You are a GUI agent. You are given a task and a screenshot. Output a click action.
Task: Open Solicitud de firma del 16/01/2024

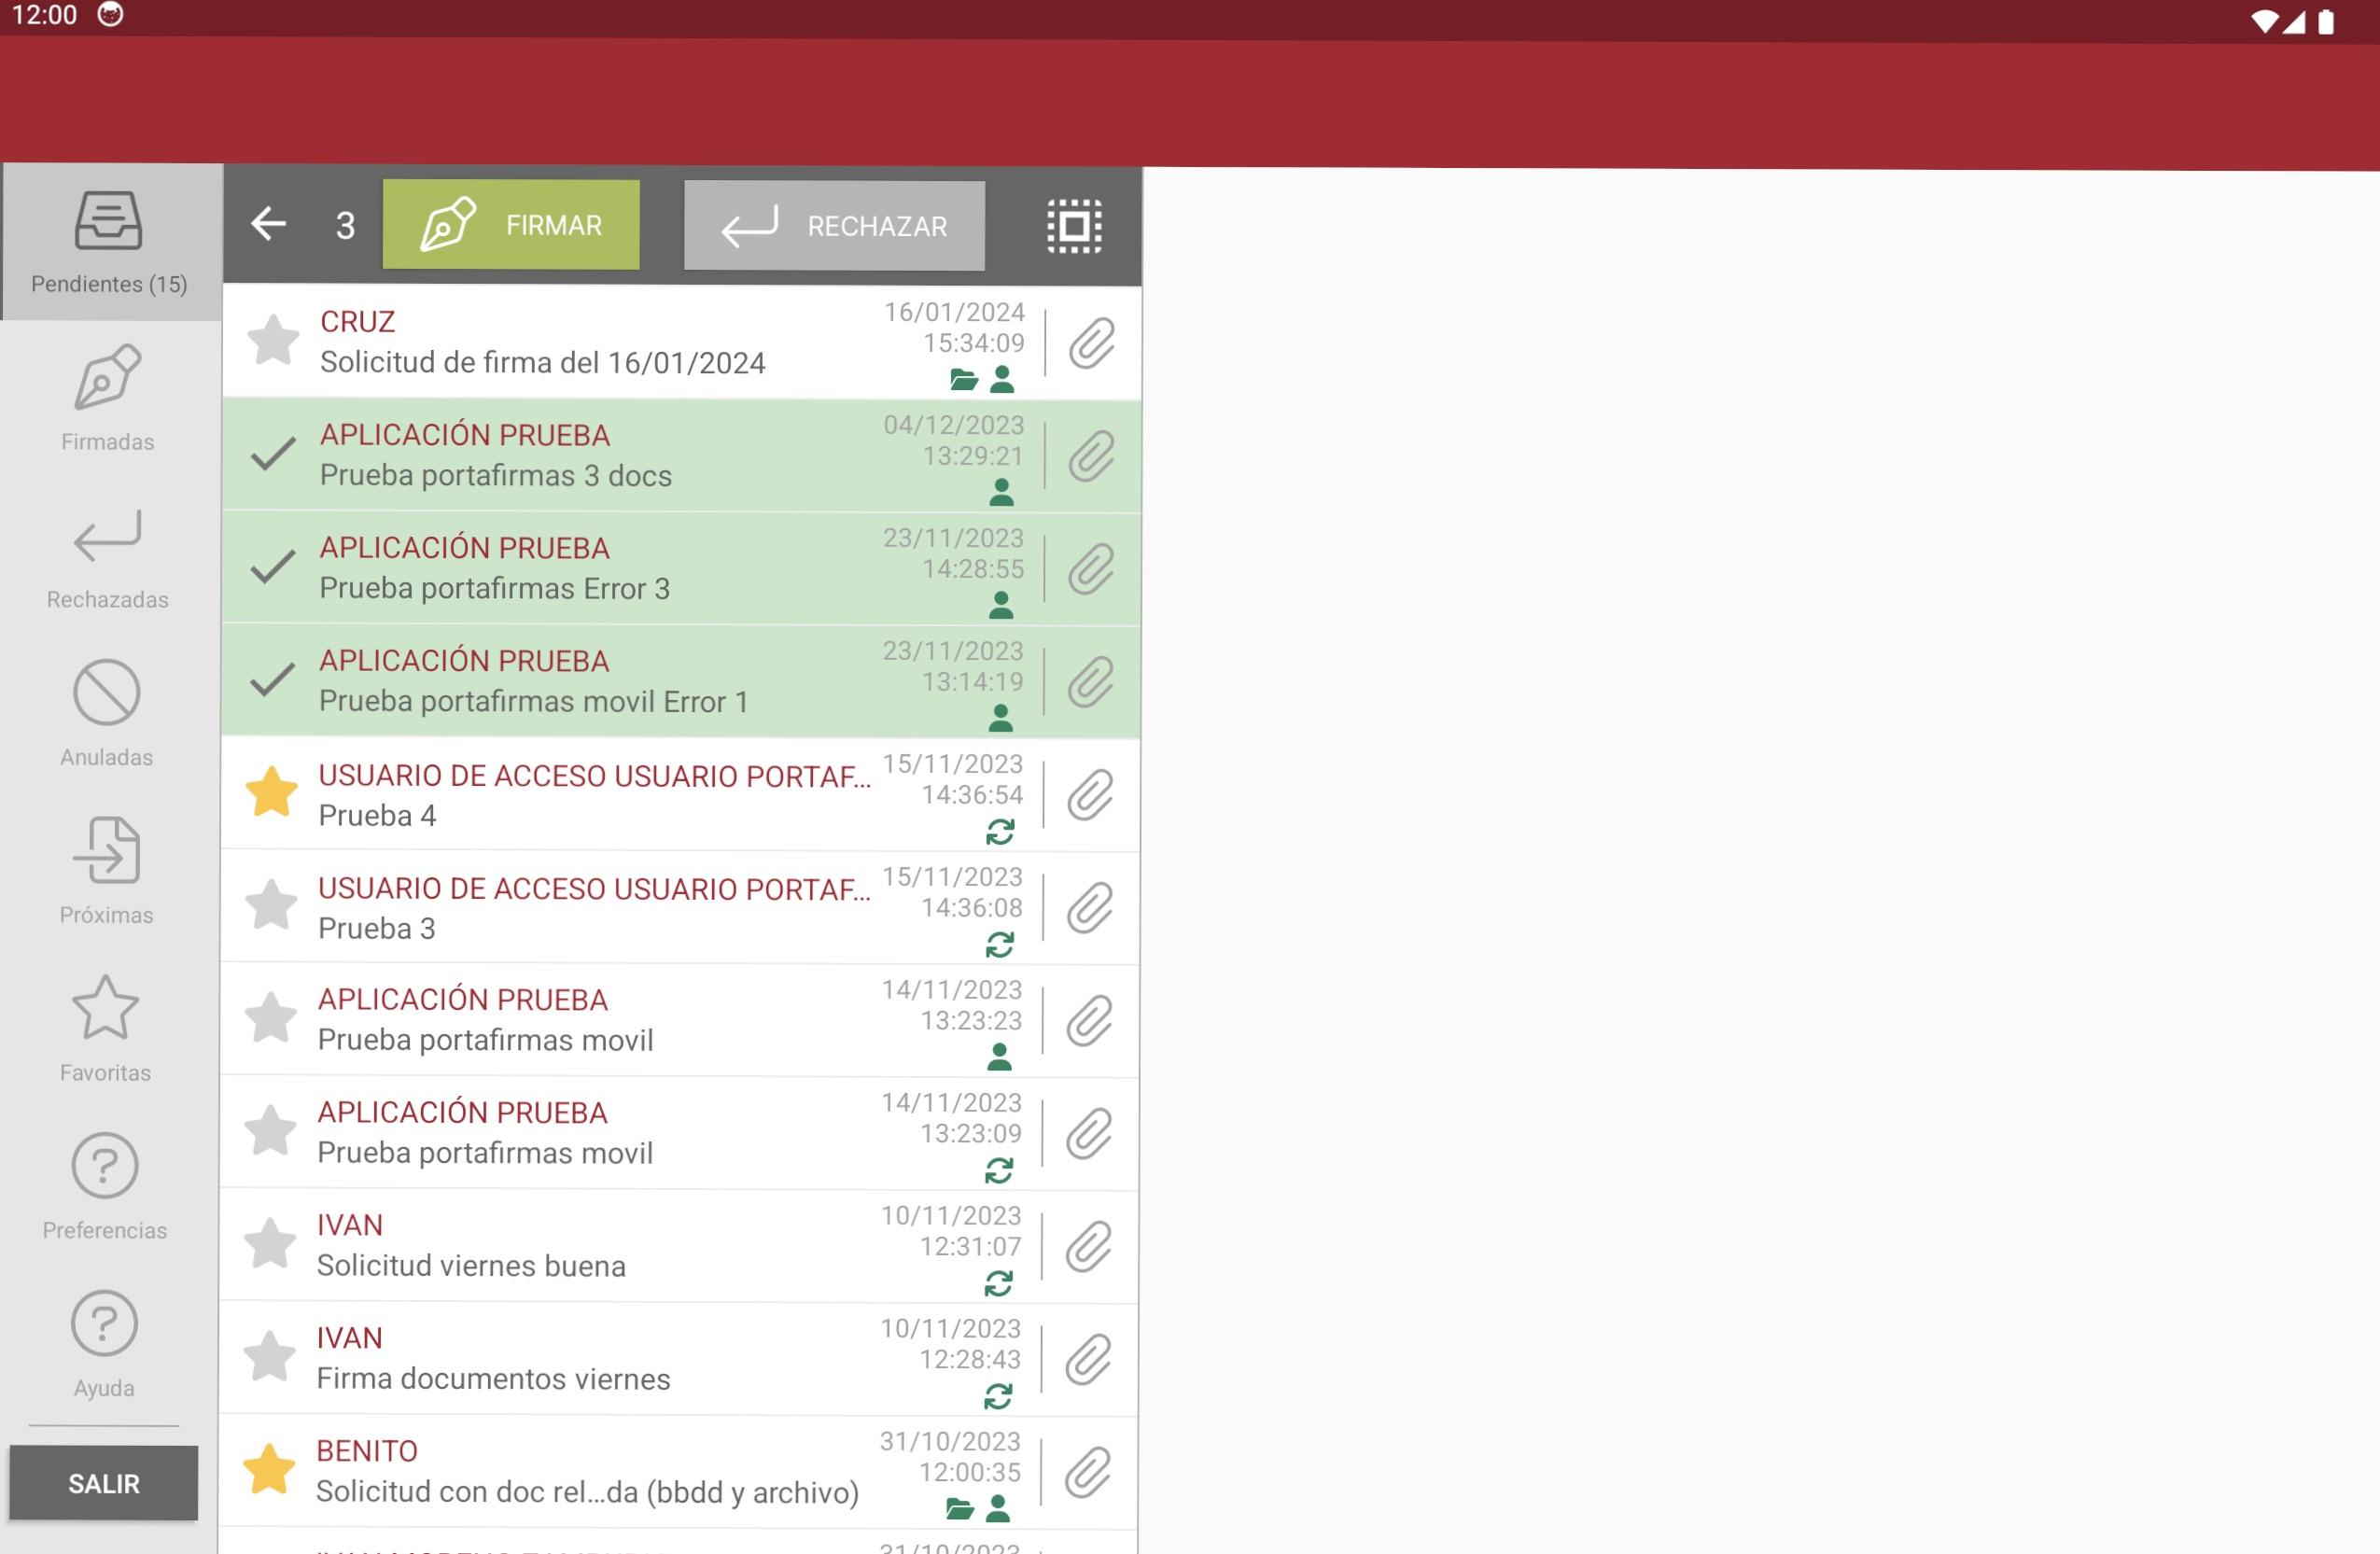543,363
